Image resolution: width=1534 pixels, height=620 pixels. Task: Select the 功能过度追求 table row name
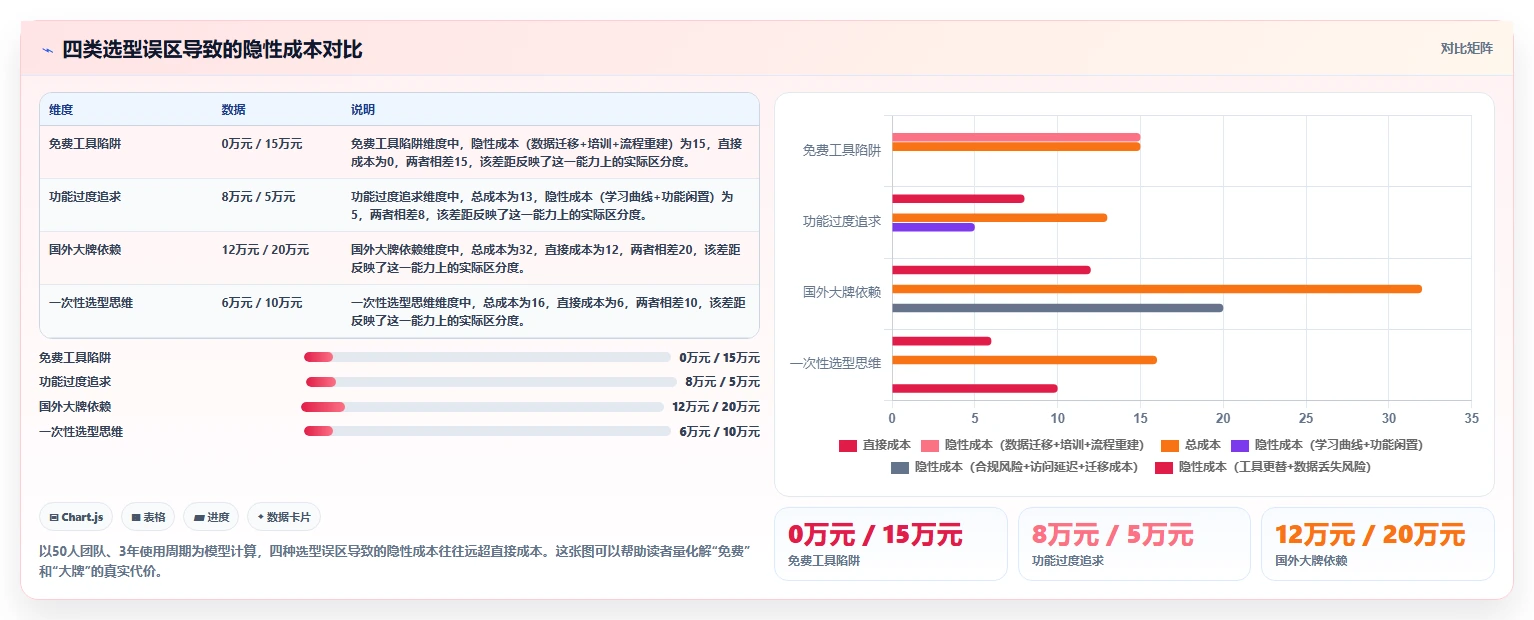pos(85,197)
